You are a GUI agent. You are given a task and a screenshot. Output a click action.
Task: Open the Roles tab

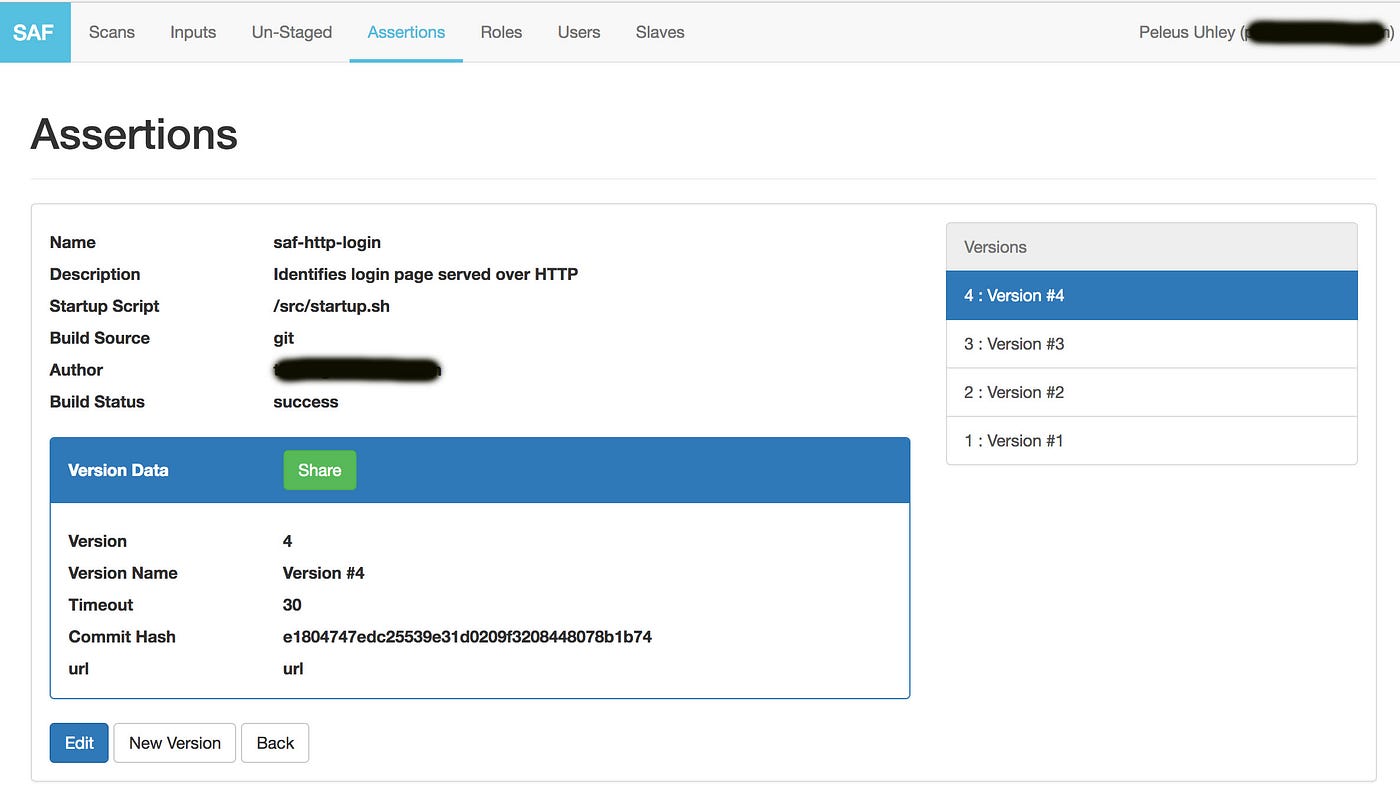pyautogui.click(x=500, y=31)
